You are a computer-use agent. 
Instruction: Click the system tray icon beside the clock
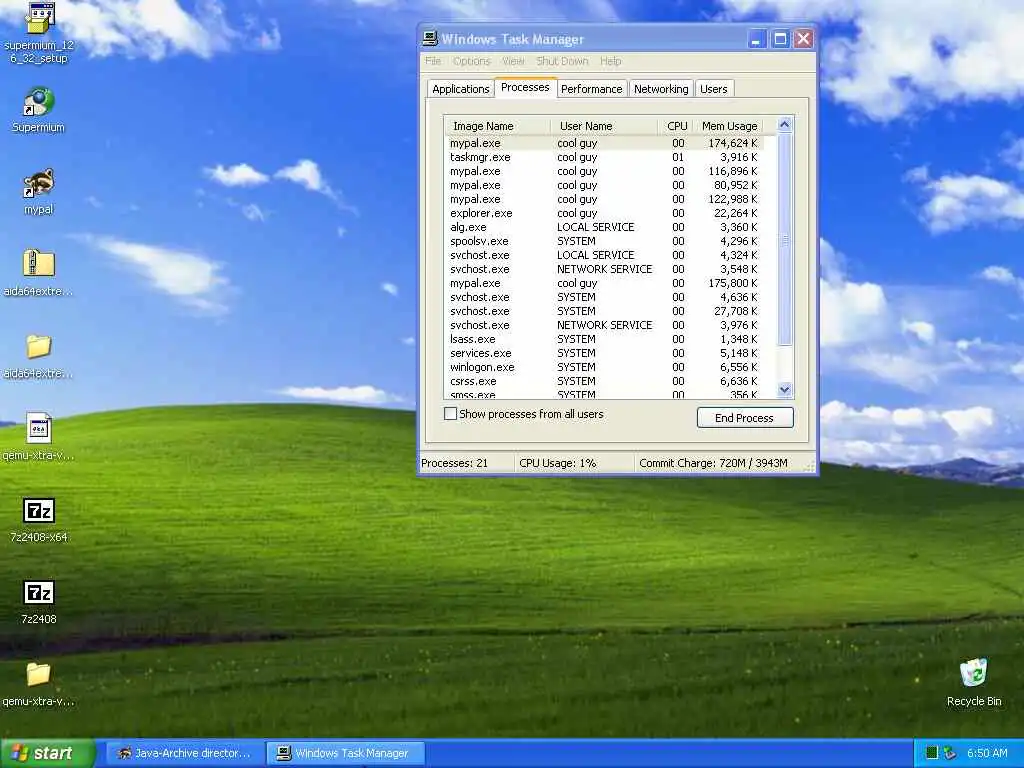pos(950,753)
